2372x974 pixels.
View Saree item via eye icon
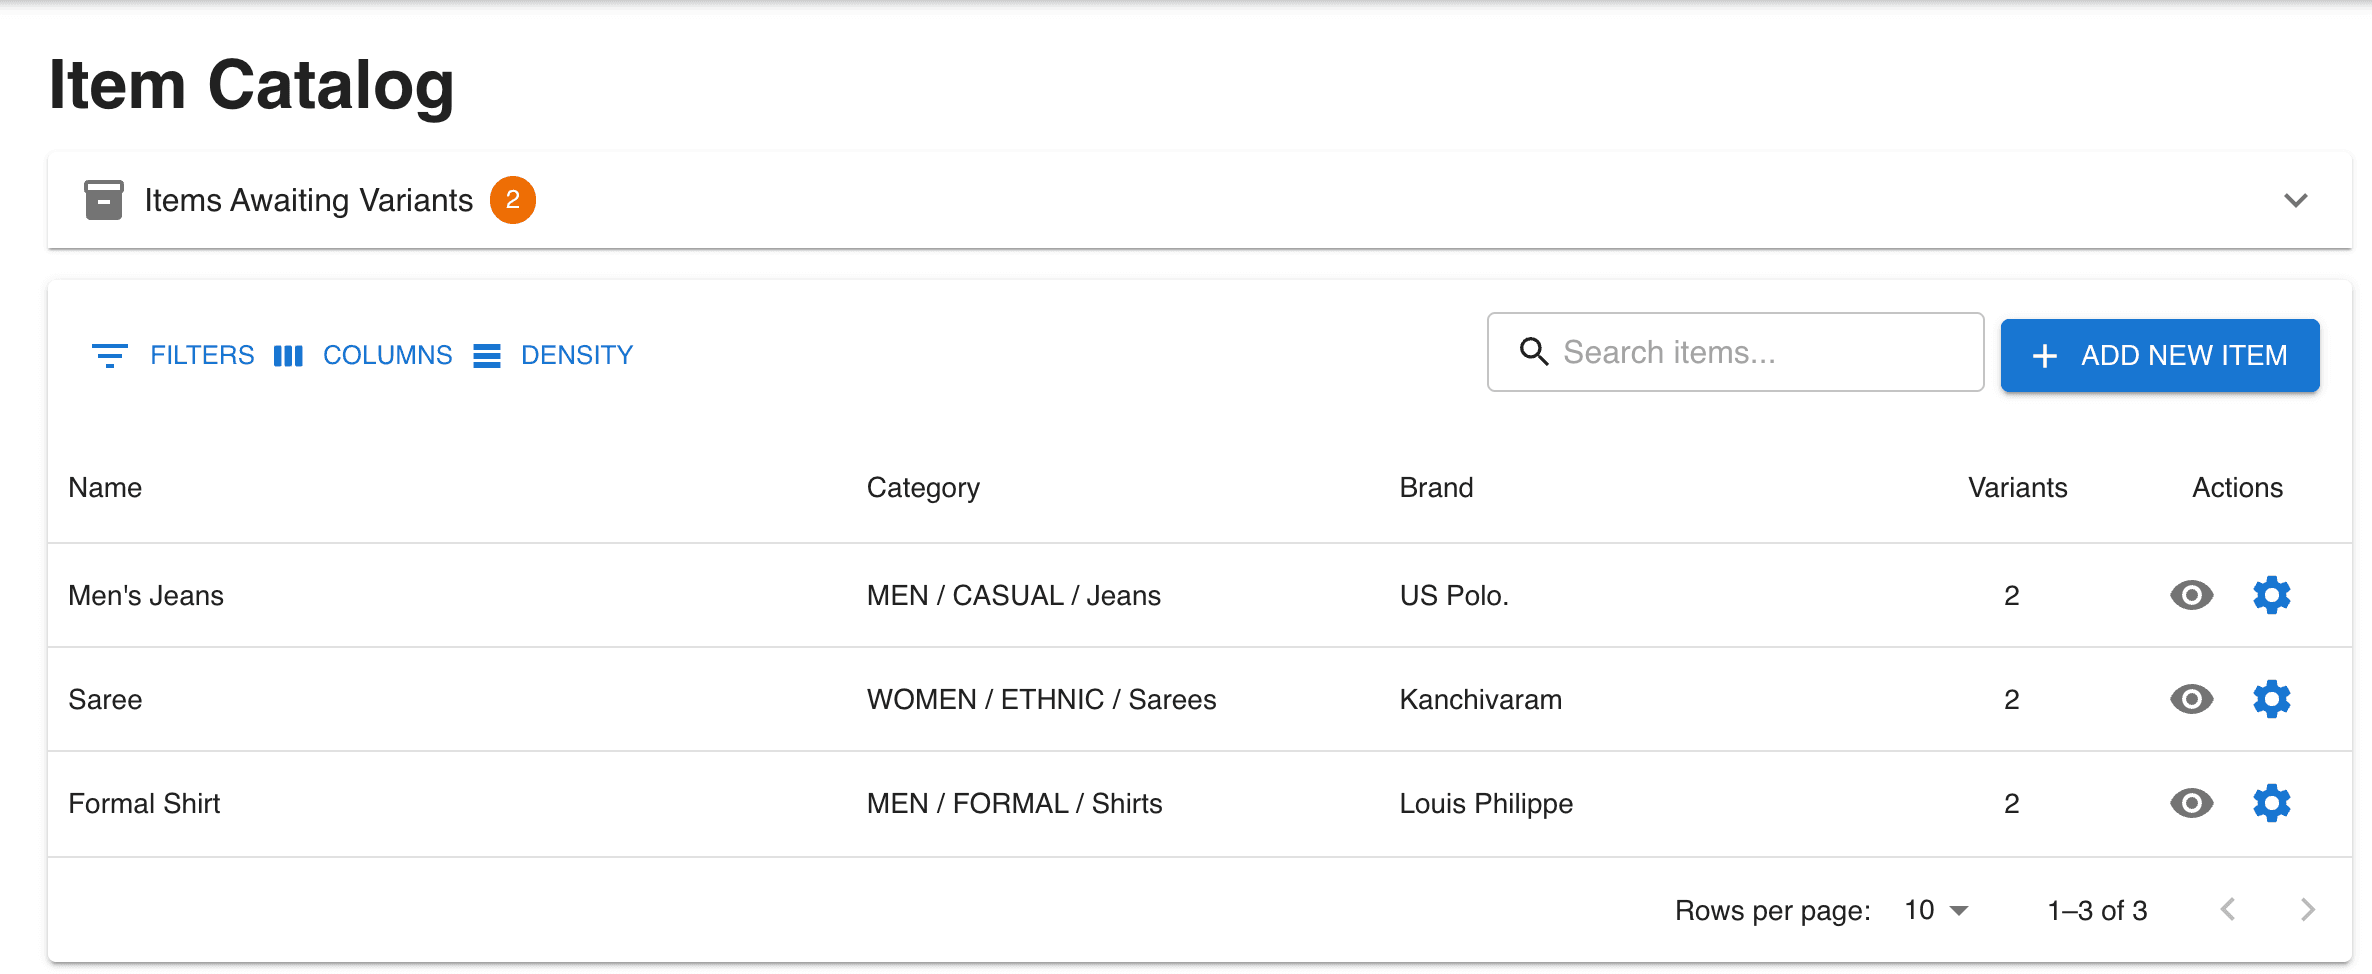point(2191,699)
